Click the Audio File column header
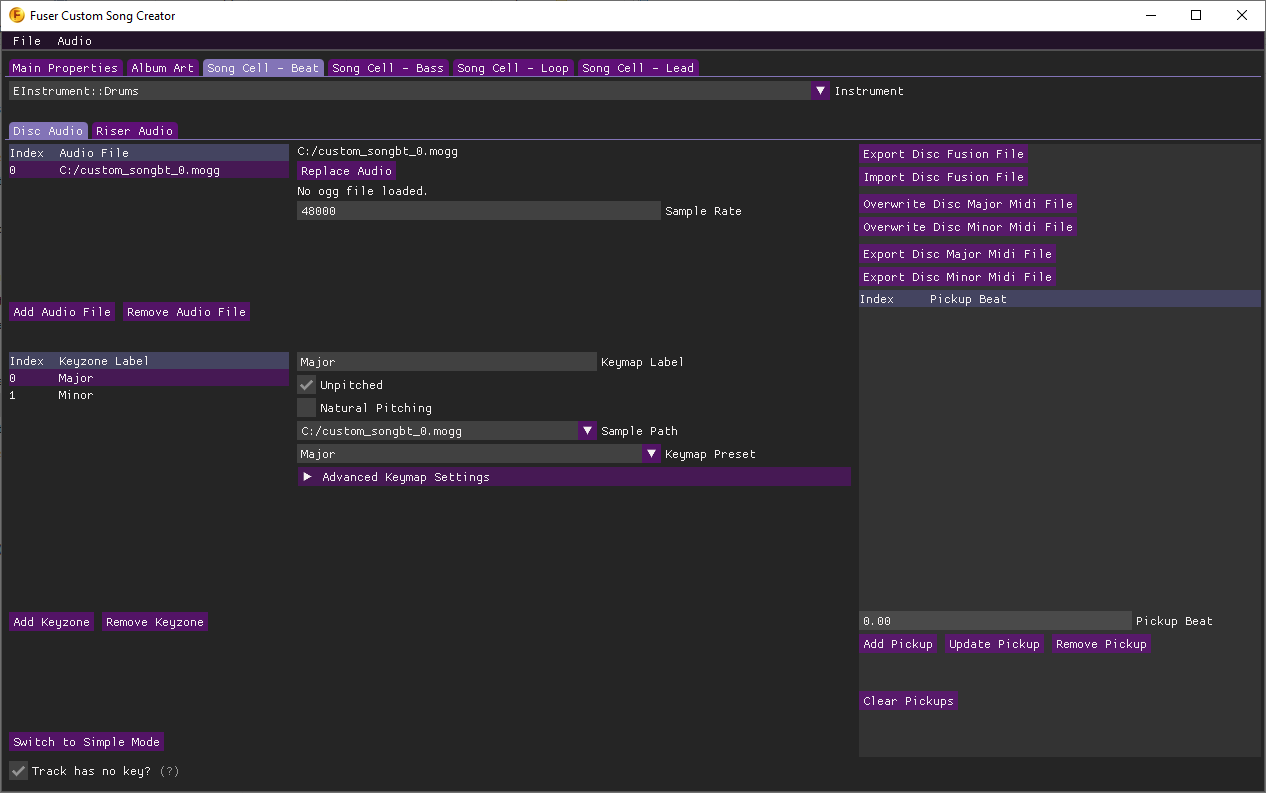The image size is (1266, 793). tap(94, 153)
